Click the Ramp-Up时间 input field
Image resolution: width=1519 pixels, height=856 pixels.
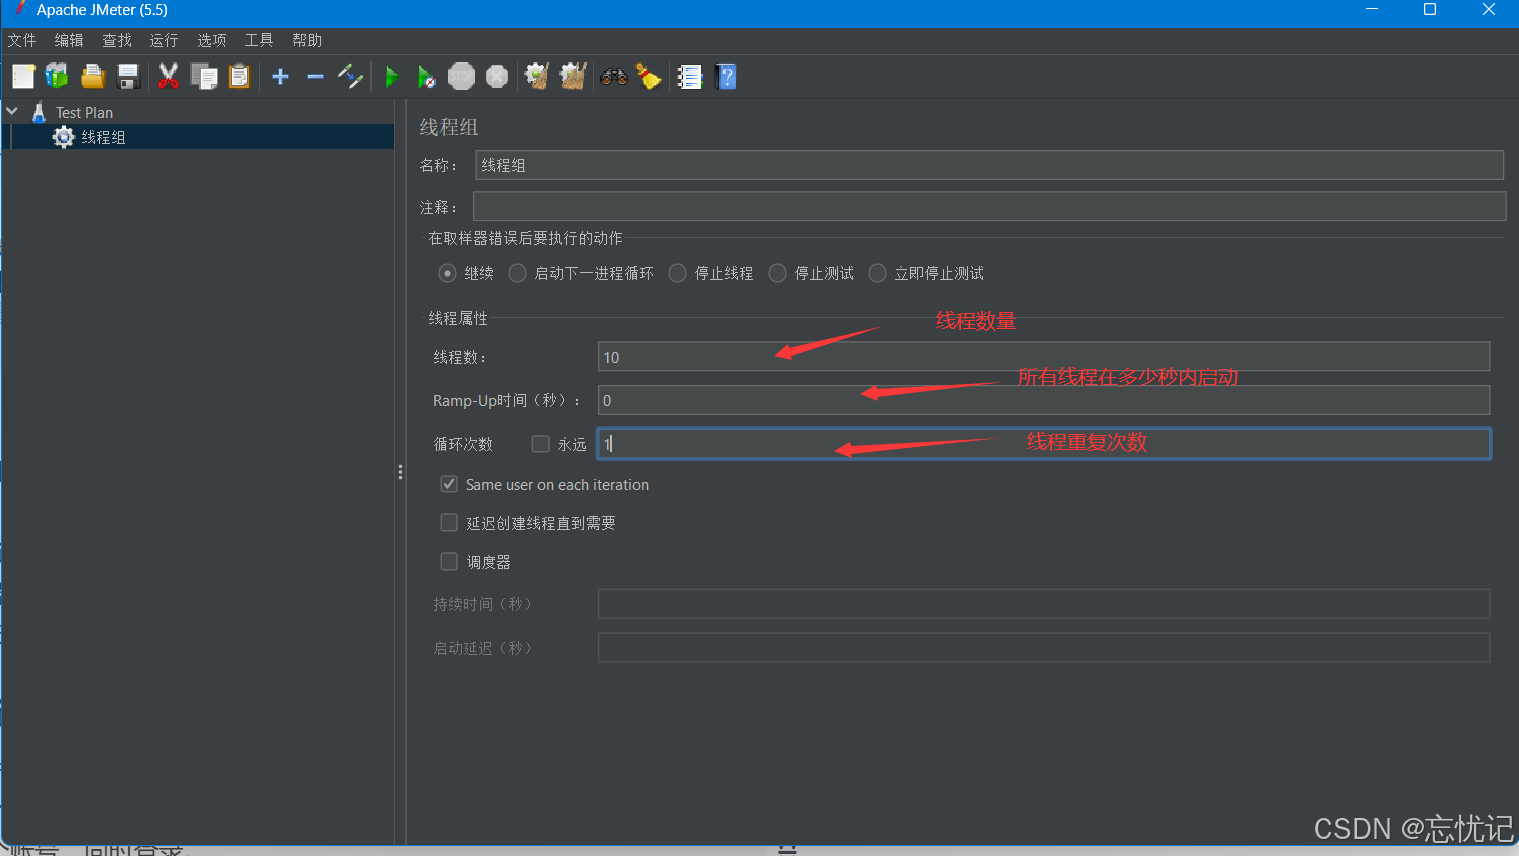tap(1044, 400)
